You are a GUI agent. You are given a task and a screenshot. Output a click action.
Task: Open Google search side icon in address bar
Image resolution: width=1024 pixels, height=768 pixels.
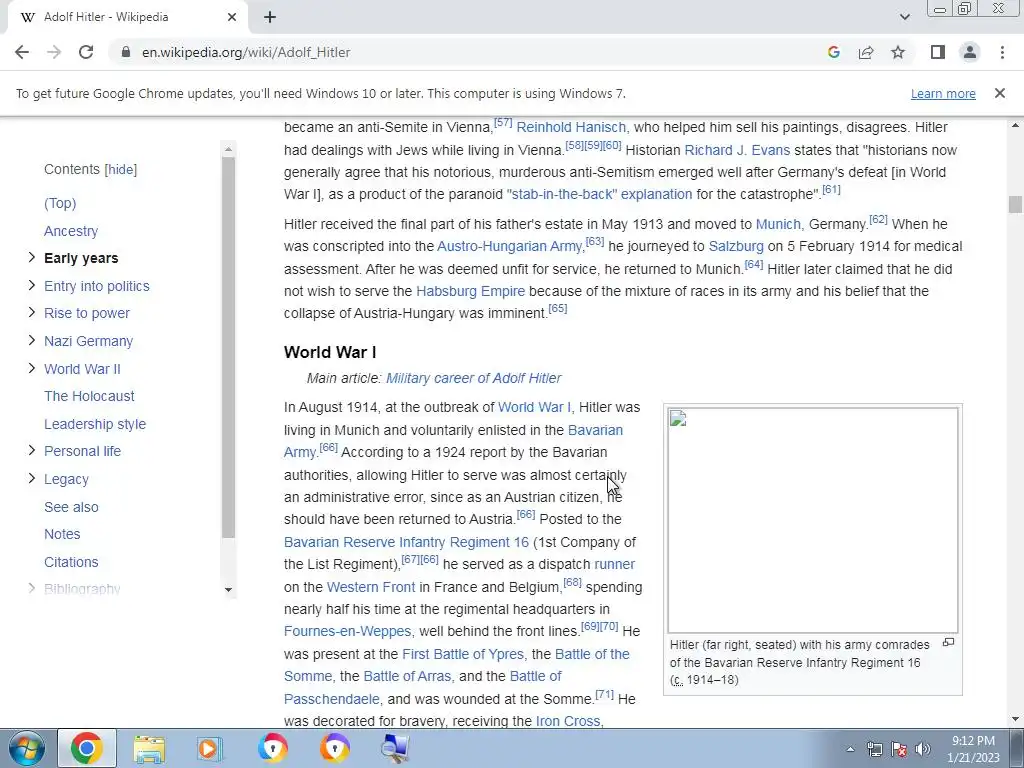[833, 52]
